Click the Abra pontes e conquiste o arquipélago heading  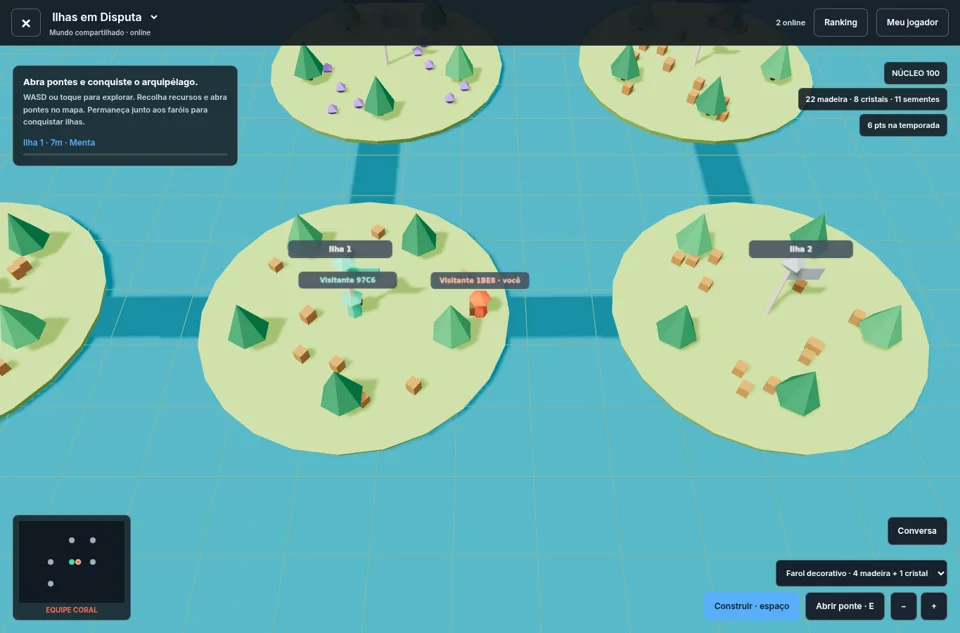point(110,82)
